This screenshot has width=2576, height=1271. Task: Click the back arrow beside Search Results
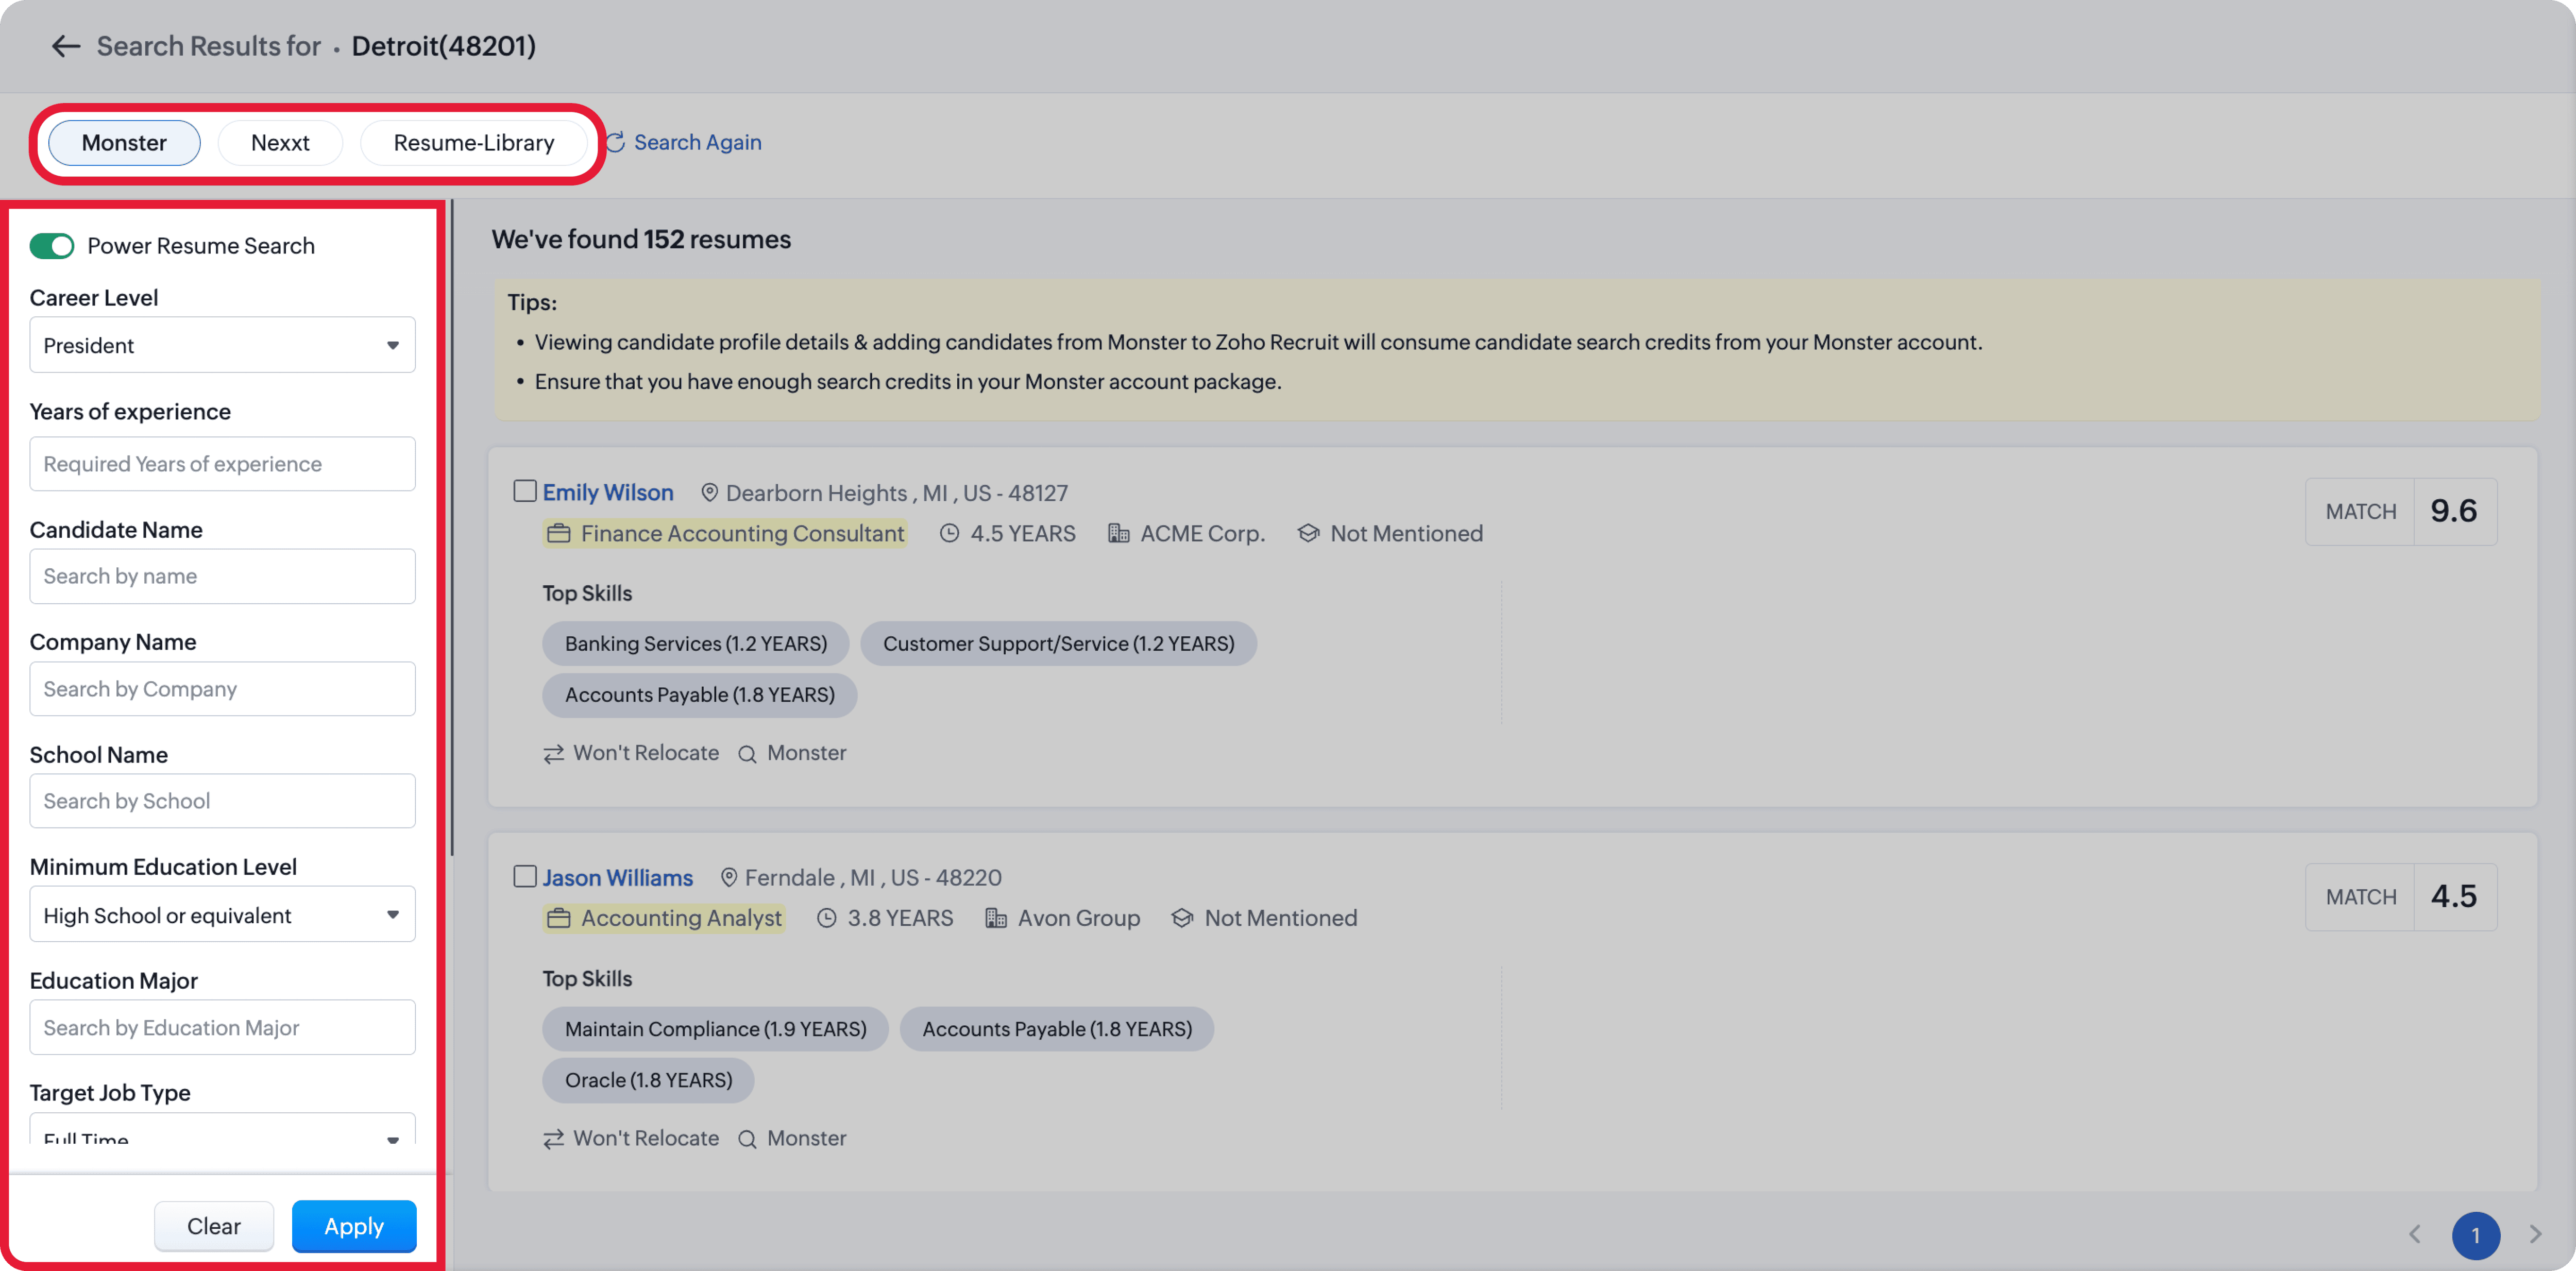(65, 46)
